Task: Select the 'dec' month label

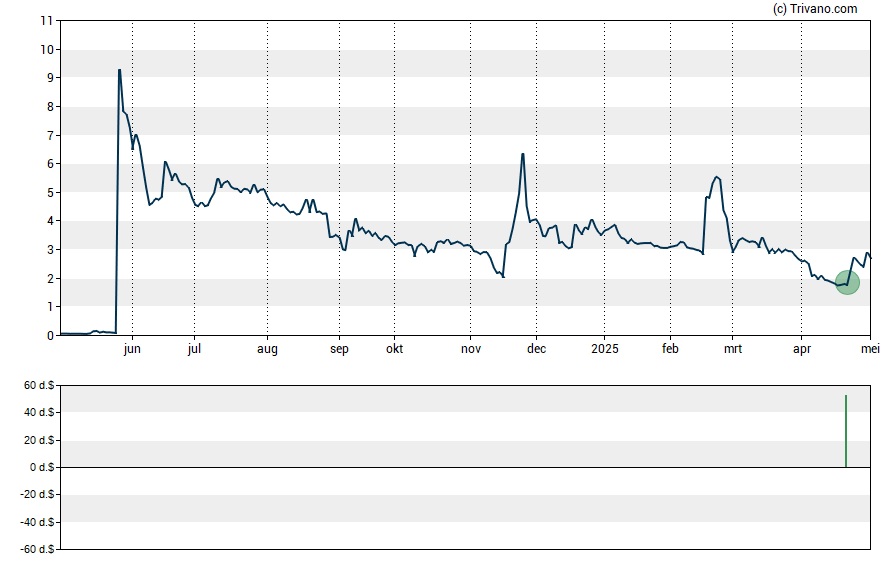Action: pos(536,349)
